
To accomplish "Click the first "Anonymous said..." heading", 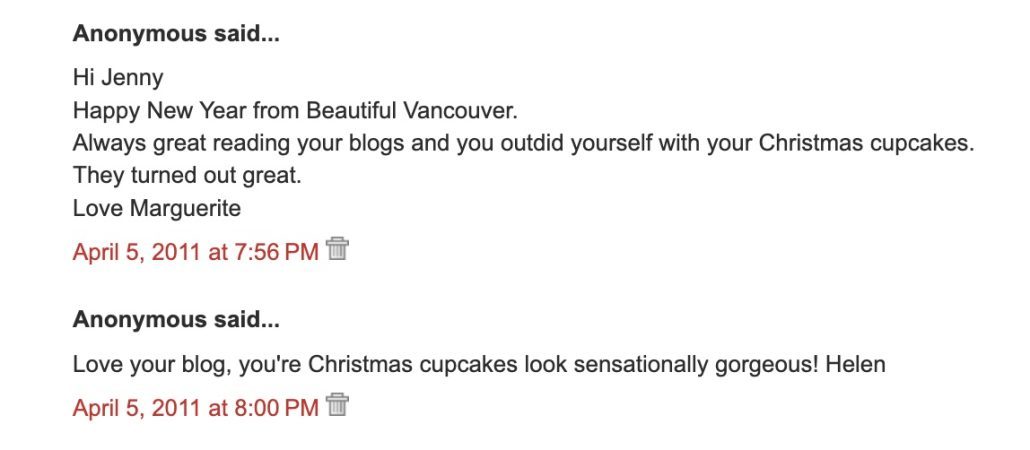I will point(176,34).
